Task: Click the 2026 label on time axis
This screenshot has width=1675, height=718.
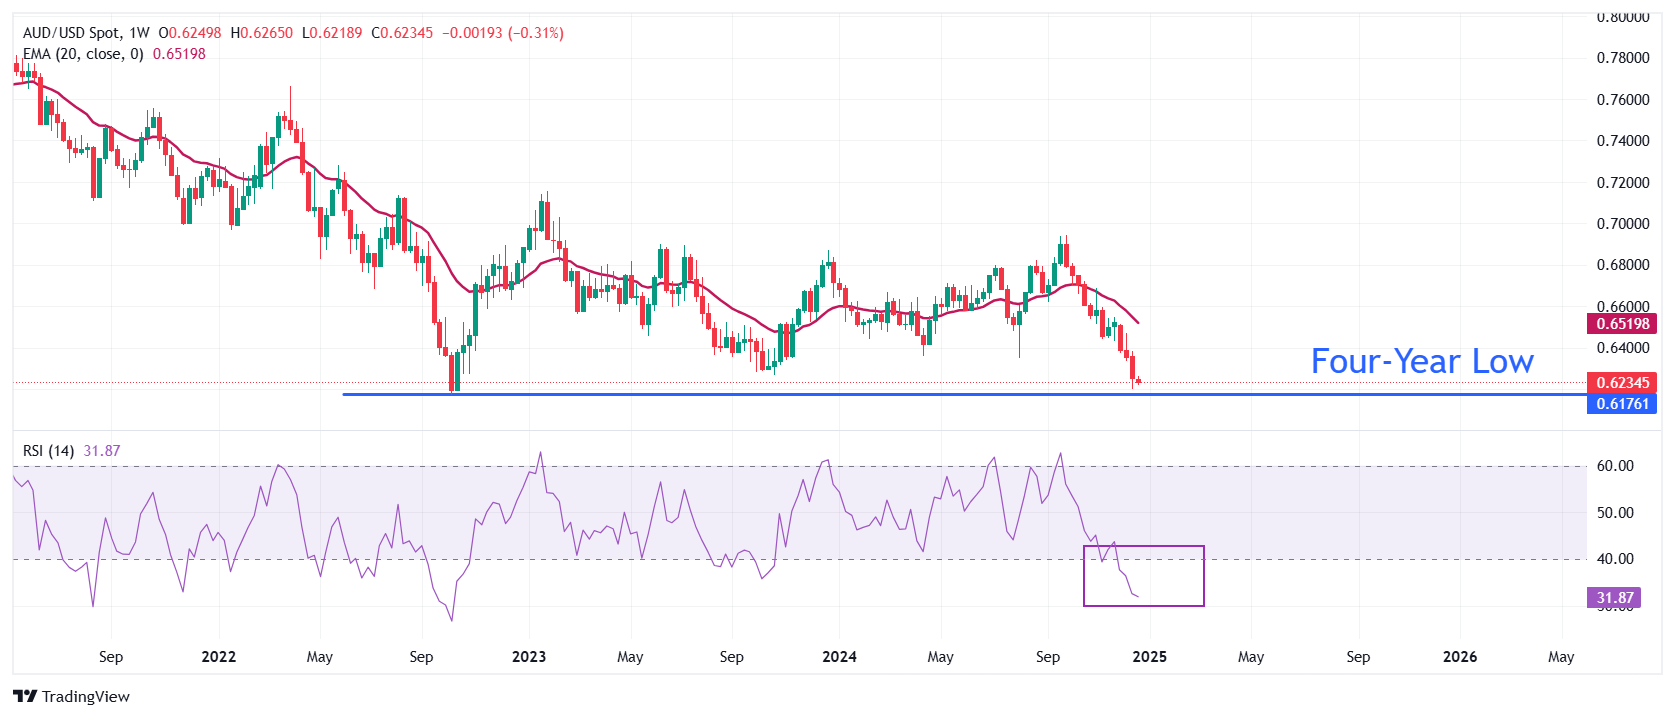Action: tap(1459, 656)
